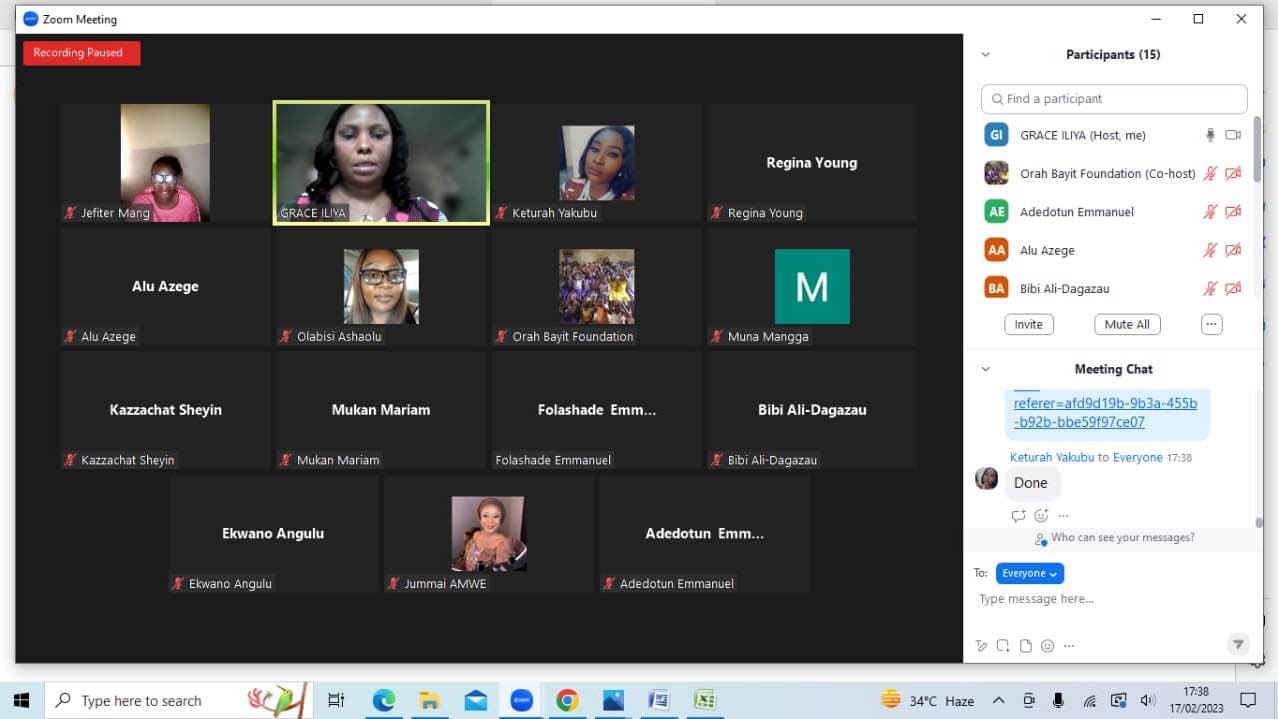Open the chat text formatting tool

pyautogui.click(x=982, y=646)
